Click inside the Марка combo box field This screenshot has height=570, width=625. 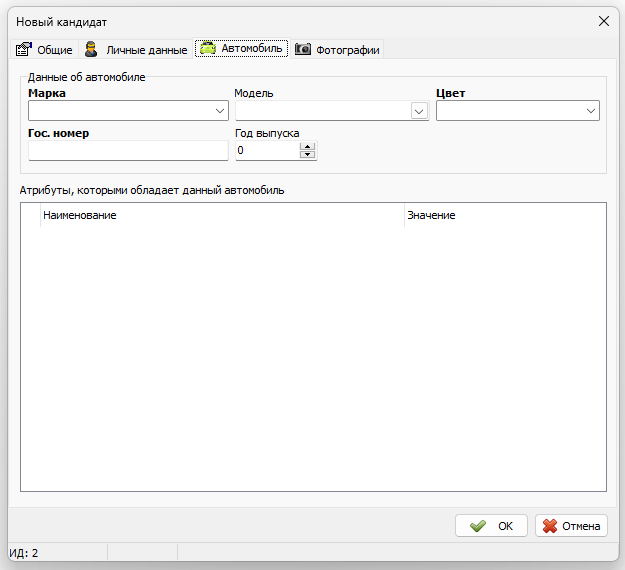(x=128, y=110)
